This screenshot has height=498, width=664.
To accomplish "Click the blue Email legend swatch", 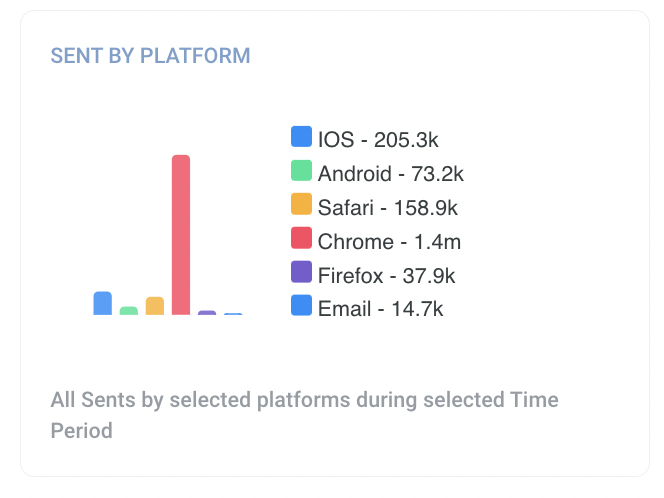I will tap(301, 306).
